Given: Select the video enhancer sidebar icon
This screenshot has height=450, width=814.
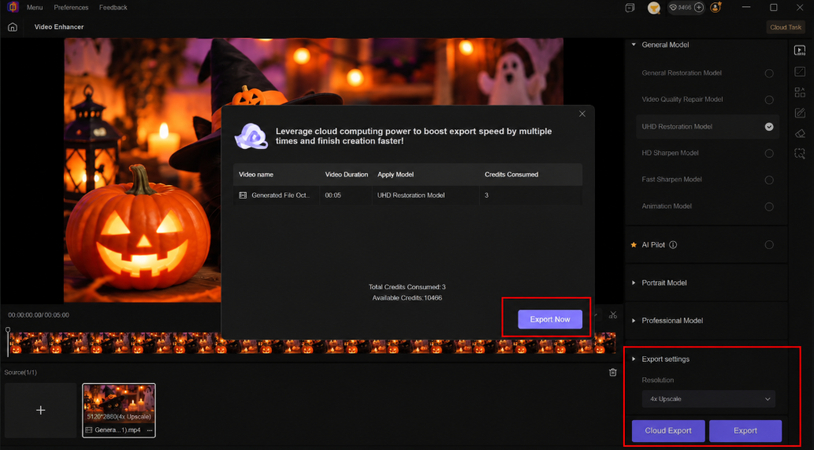Looking at the screenshot, I should (x=799, y=50).
